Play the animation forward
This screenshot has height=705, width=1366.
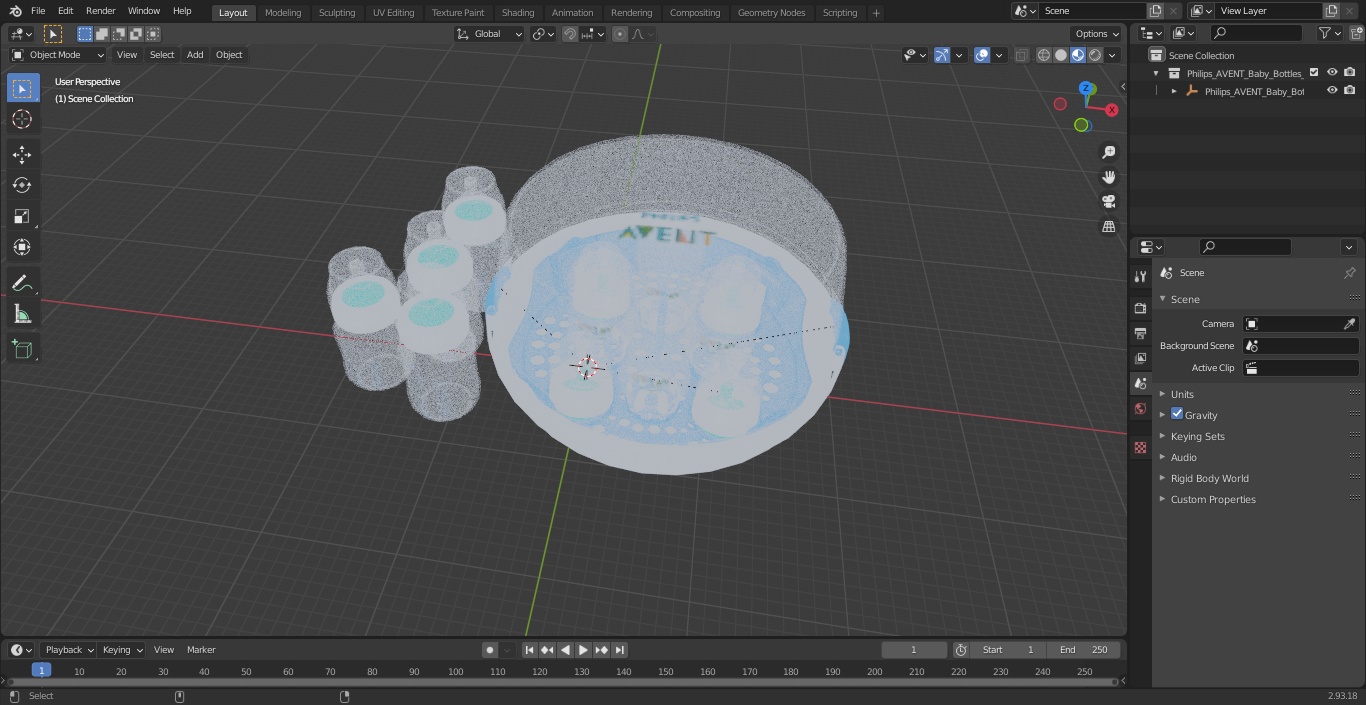pos(583,650)
